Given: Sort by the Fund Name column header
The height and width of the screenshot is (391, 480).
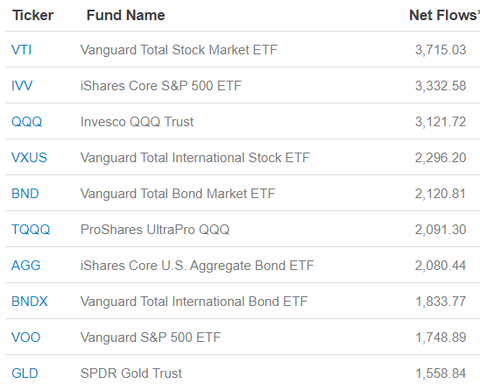Looking at the screenshot, I should (126, 15).
